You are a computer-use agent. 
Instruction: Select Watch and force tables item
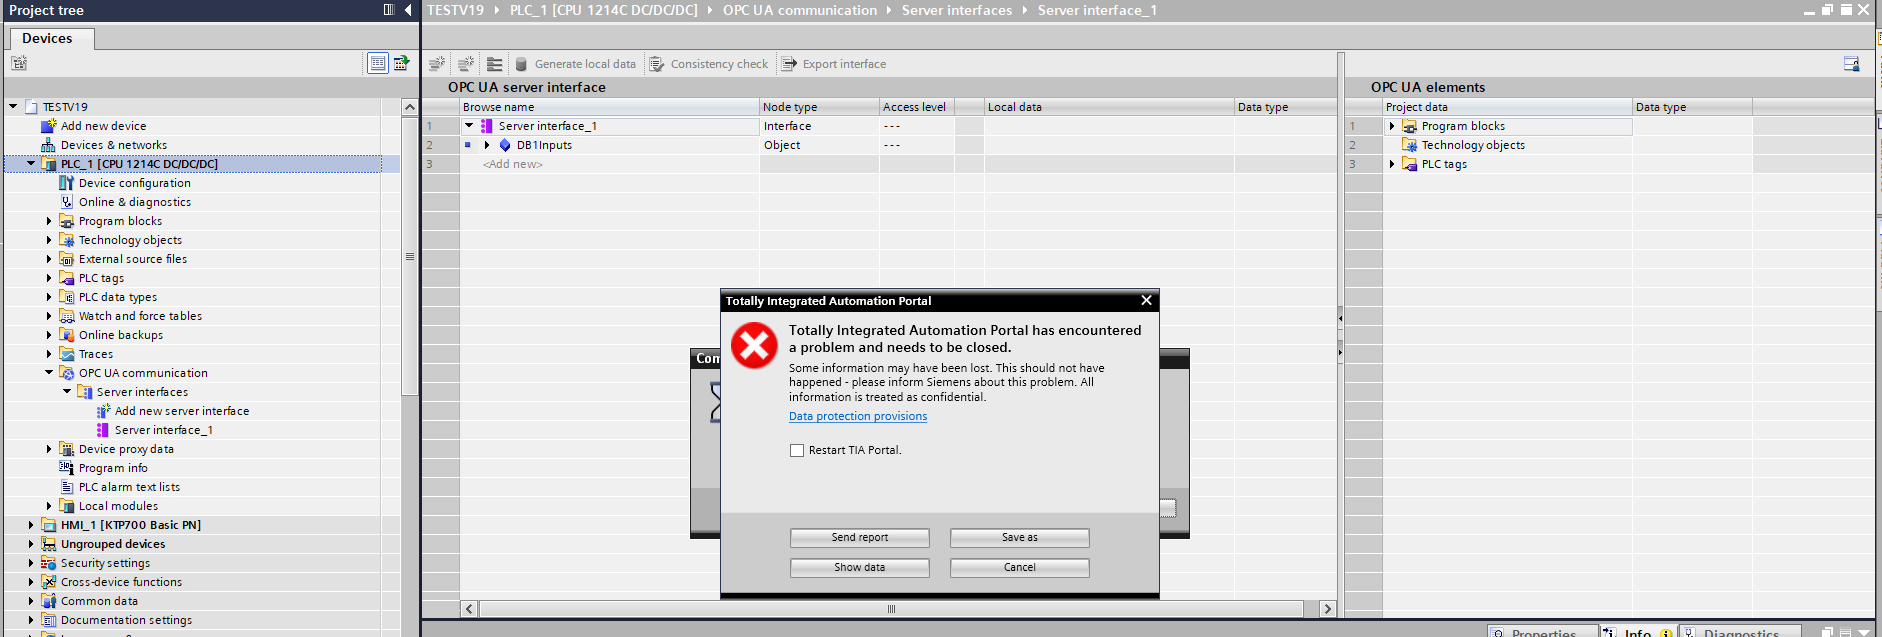[x=140, y=316]
